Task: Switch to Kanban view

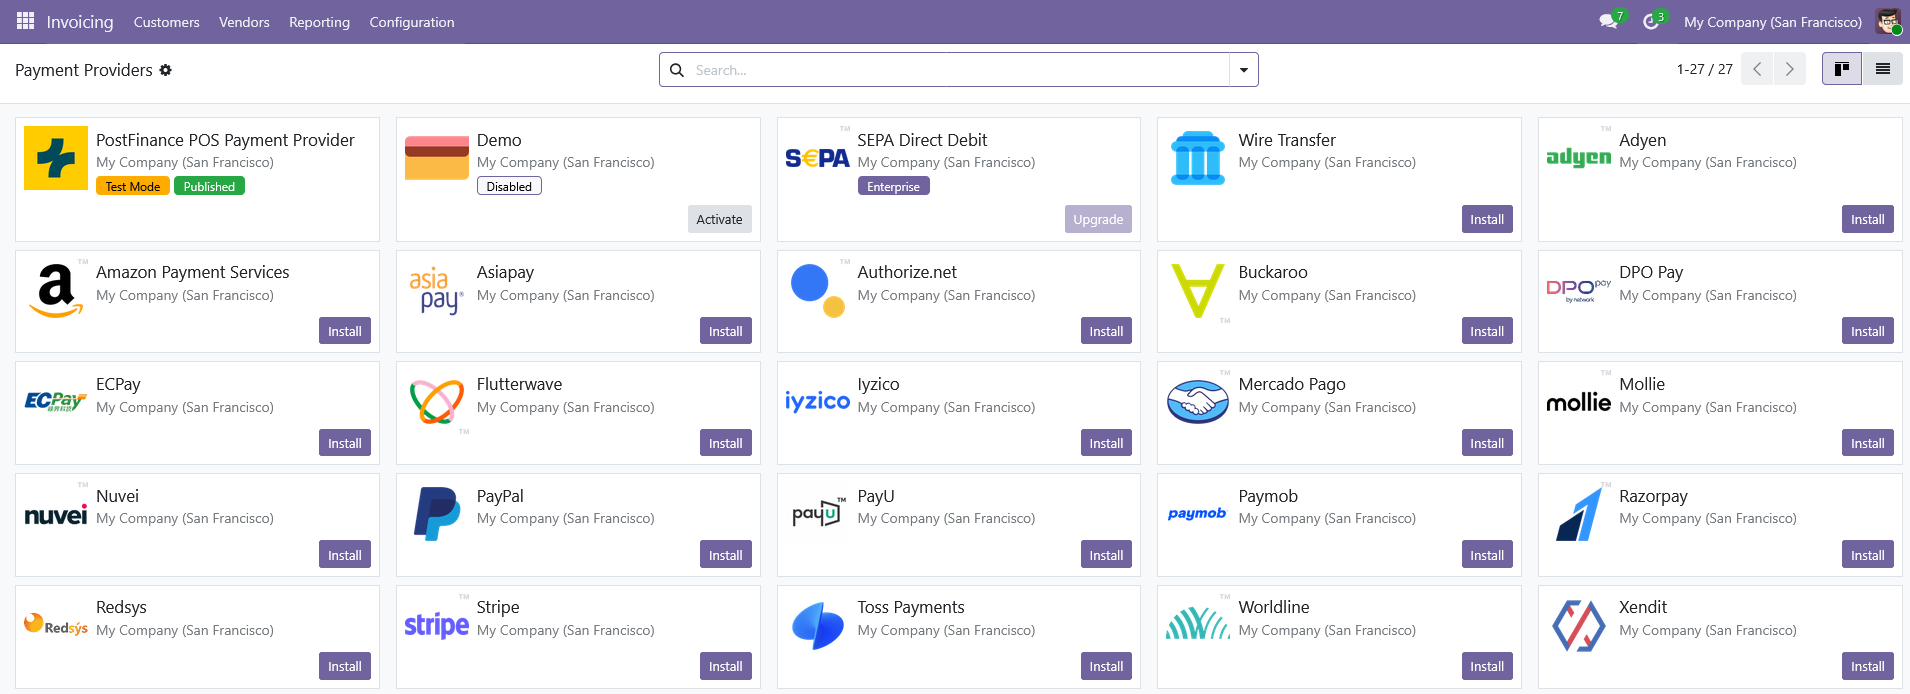Action: pos(1842,69)
